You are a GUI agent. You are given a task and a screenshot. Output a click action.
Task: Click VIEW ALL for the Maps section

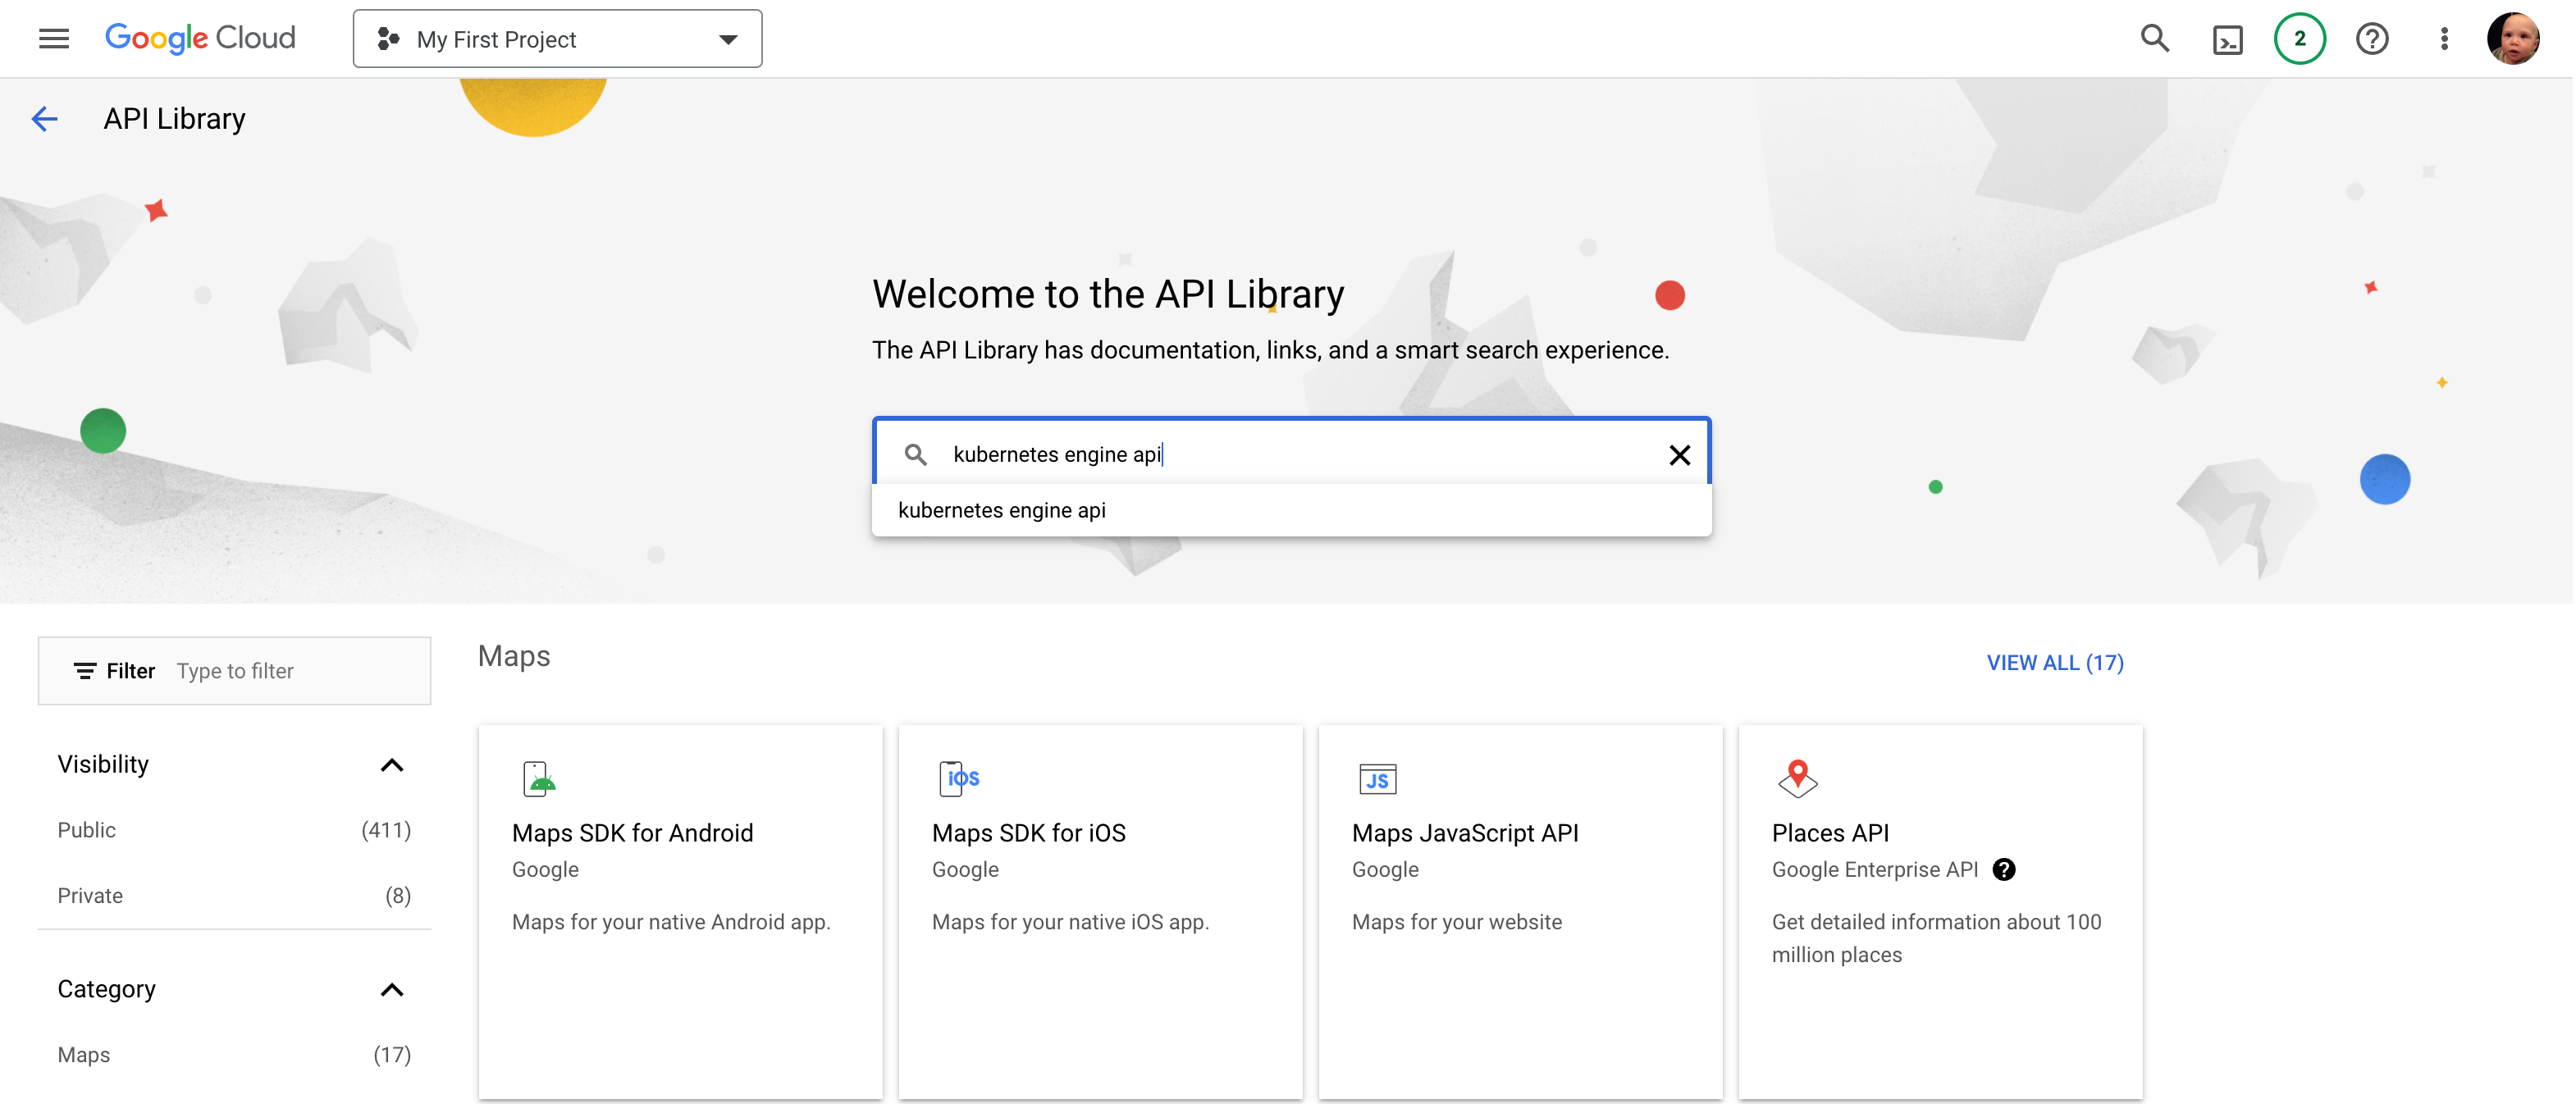point(2055,662)
